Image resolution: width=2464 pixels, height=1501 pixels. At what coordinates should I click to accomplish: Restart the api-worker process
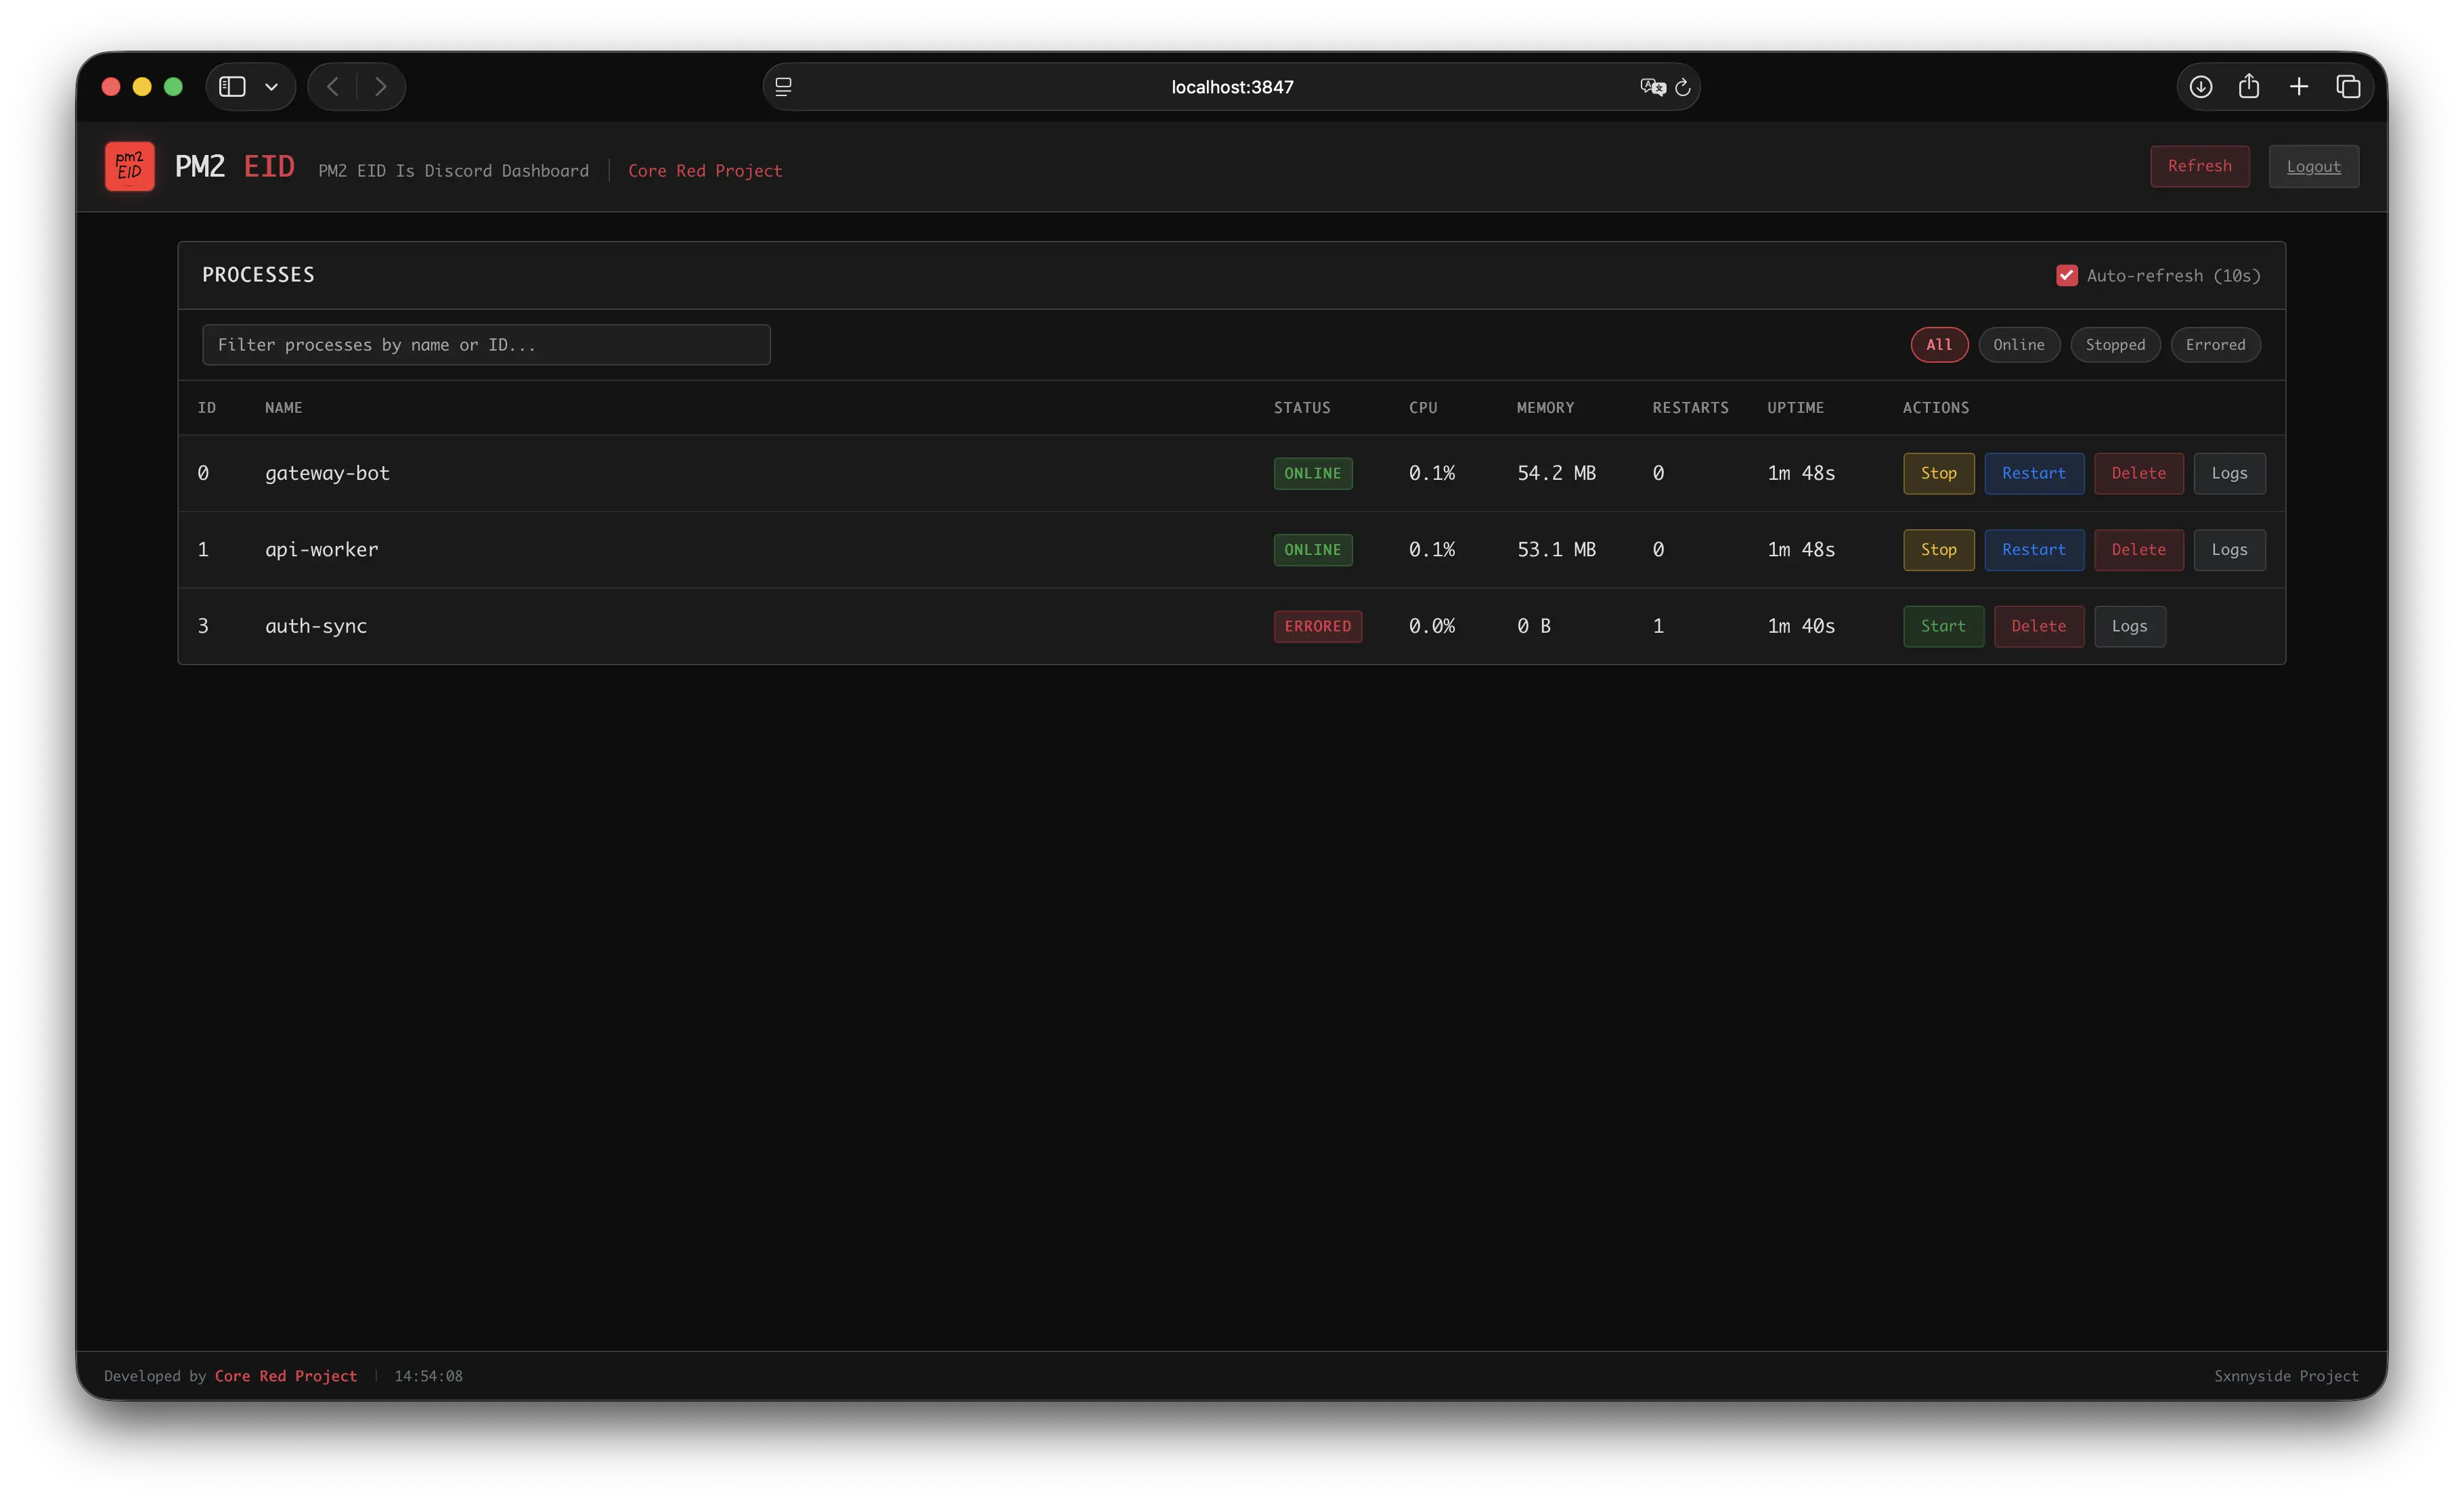2033,550
